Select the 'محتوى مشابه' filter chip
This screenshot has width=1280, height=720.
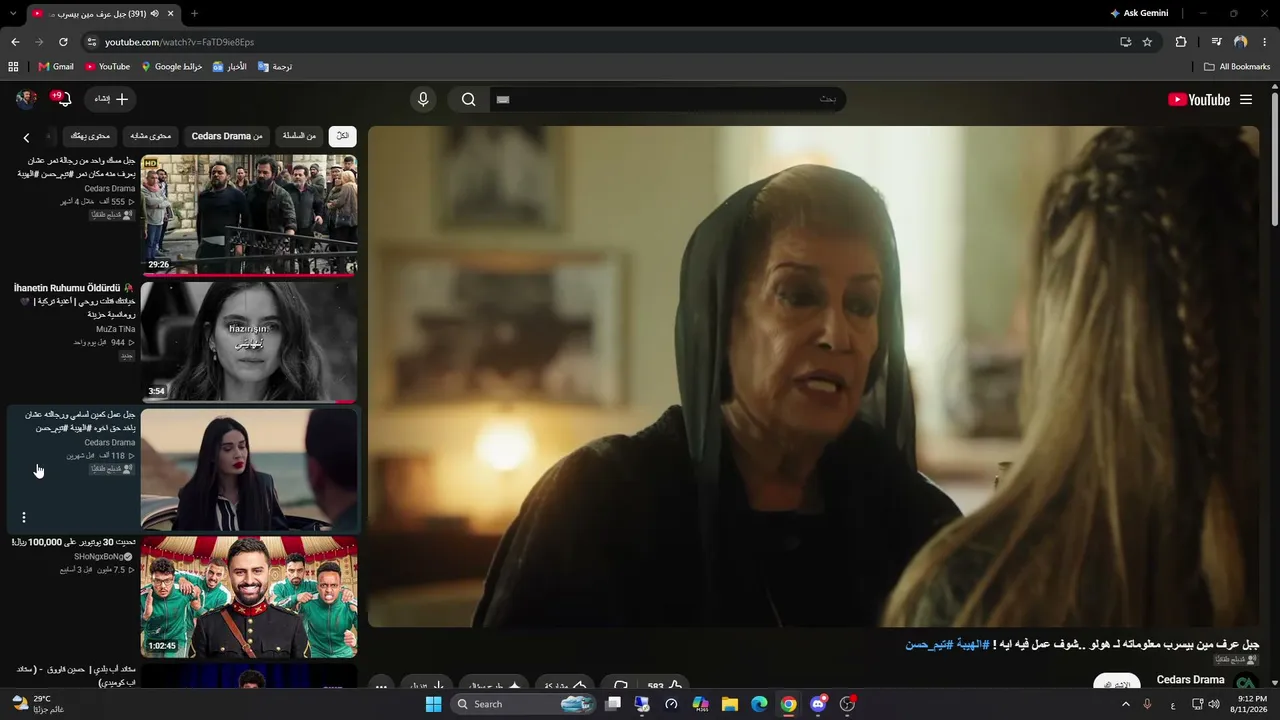[x=151, y=136]
